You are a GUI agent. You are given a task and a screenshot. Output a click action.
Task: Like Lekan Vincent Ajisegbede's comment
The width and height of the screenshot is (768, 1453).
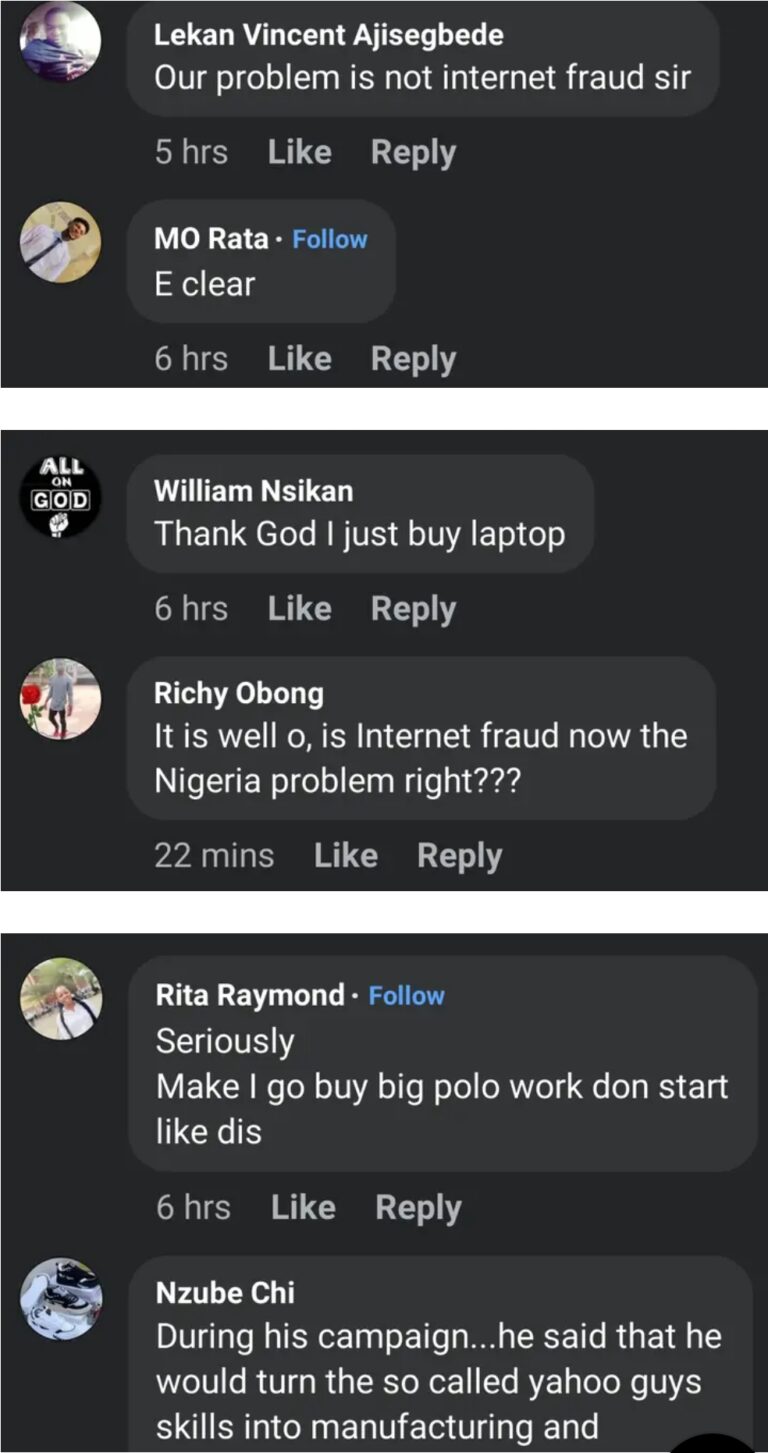299,153
